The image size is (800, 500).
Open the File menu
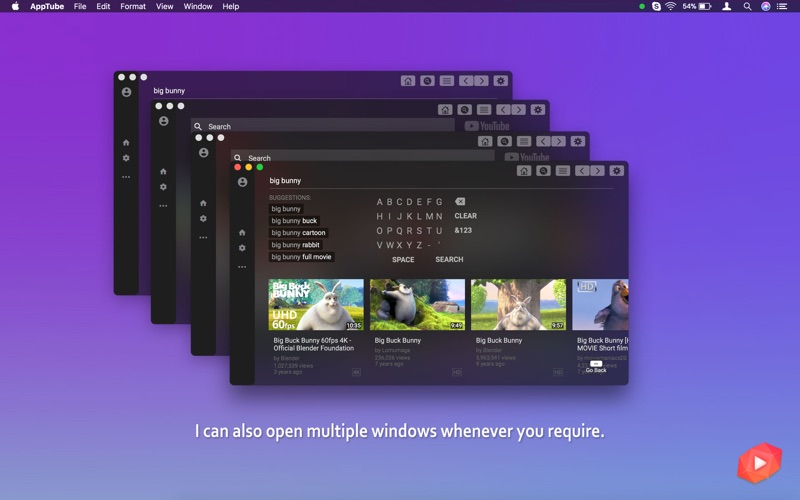(x=80, y=6)
